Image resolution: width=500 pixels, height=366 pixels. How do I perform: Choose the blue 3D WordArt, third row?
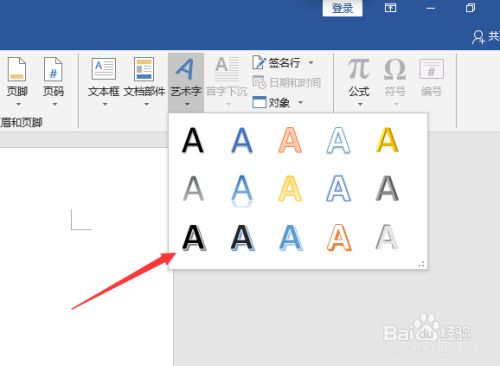pyautogui.click(x=291, y=238)
